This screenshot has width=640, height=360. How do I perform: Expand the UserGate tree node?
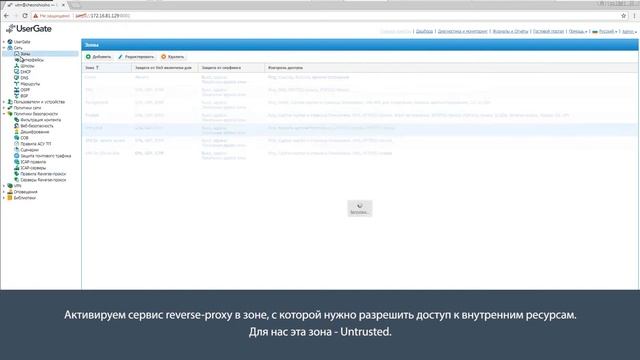4,42
